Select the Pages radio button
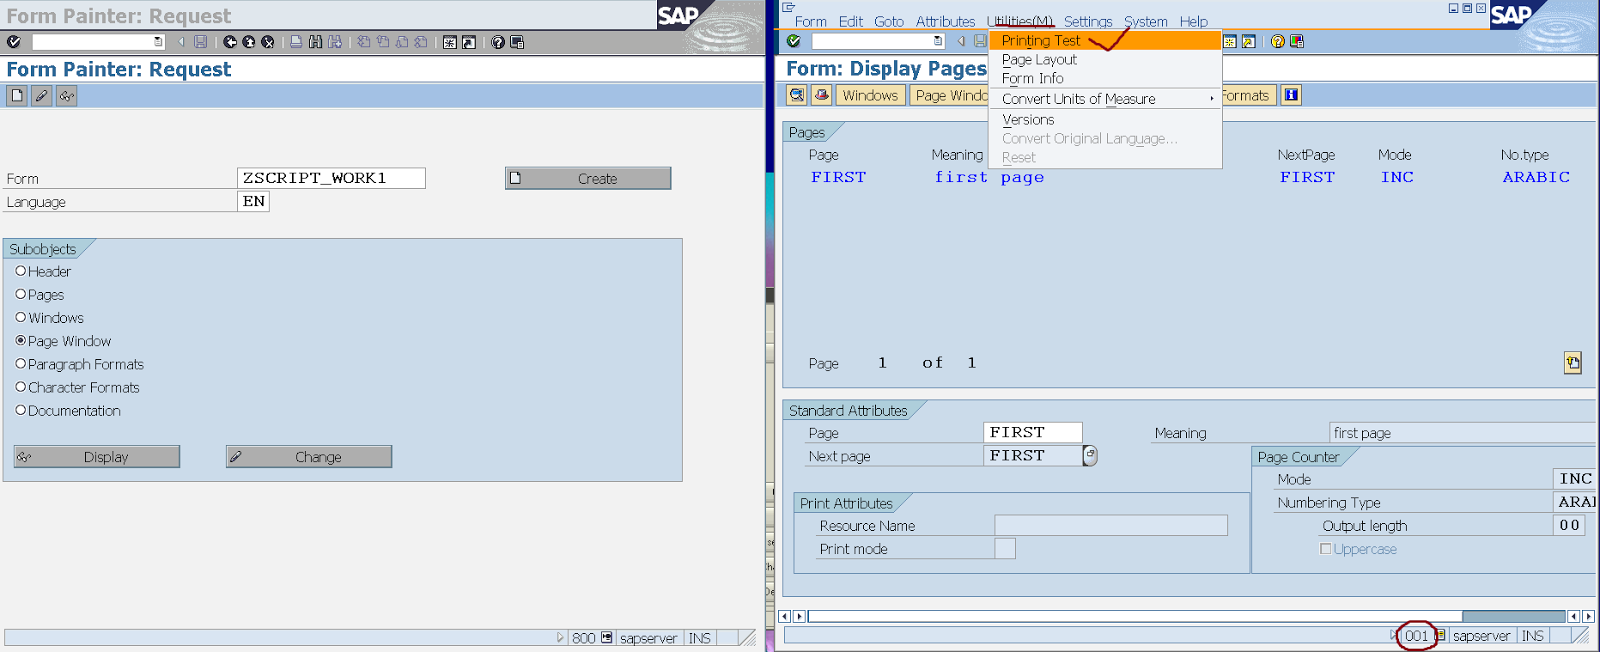This screenshot has width=1600, height=652. point(20,294)
